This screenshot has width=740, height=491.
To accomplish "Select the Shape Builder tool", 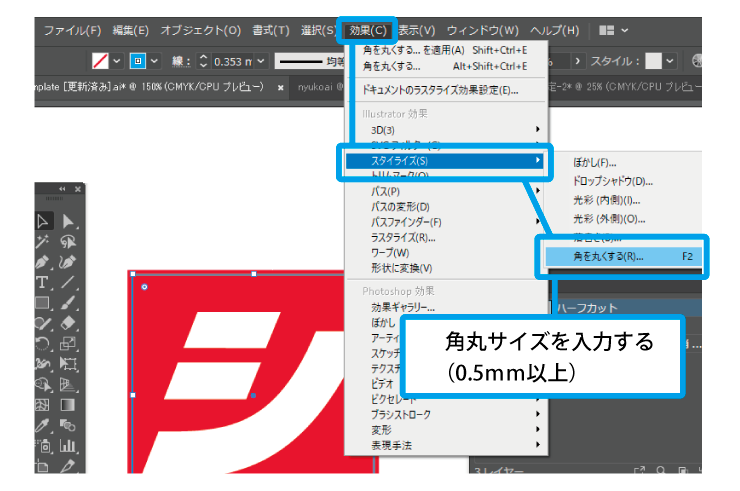I will pyautogui.click(x=43, y=385).
